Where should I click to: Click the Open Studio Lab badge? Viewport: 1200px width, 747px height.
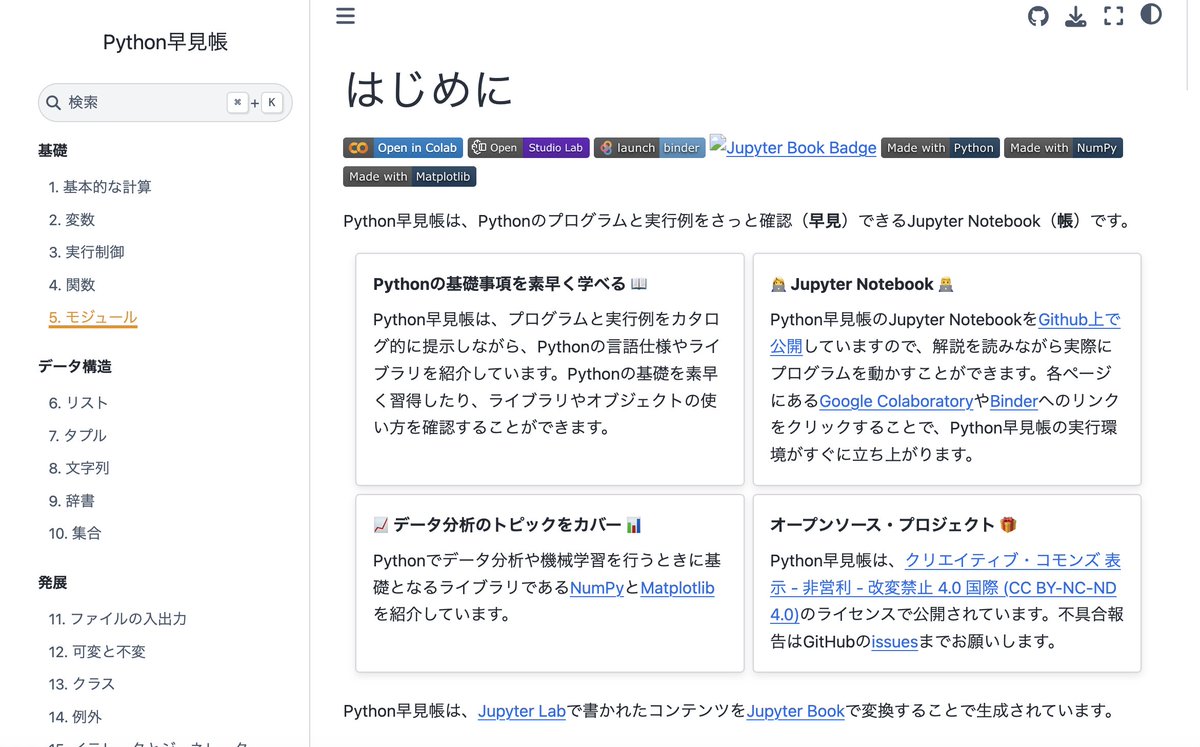click(528, 148)
